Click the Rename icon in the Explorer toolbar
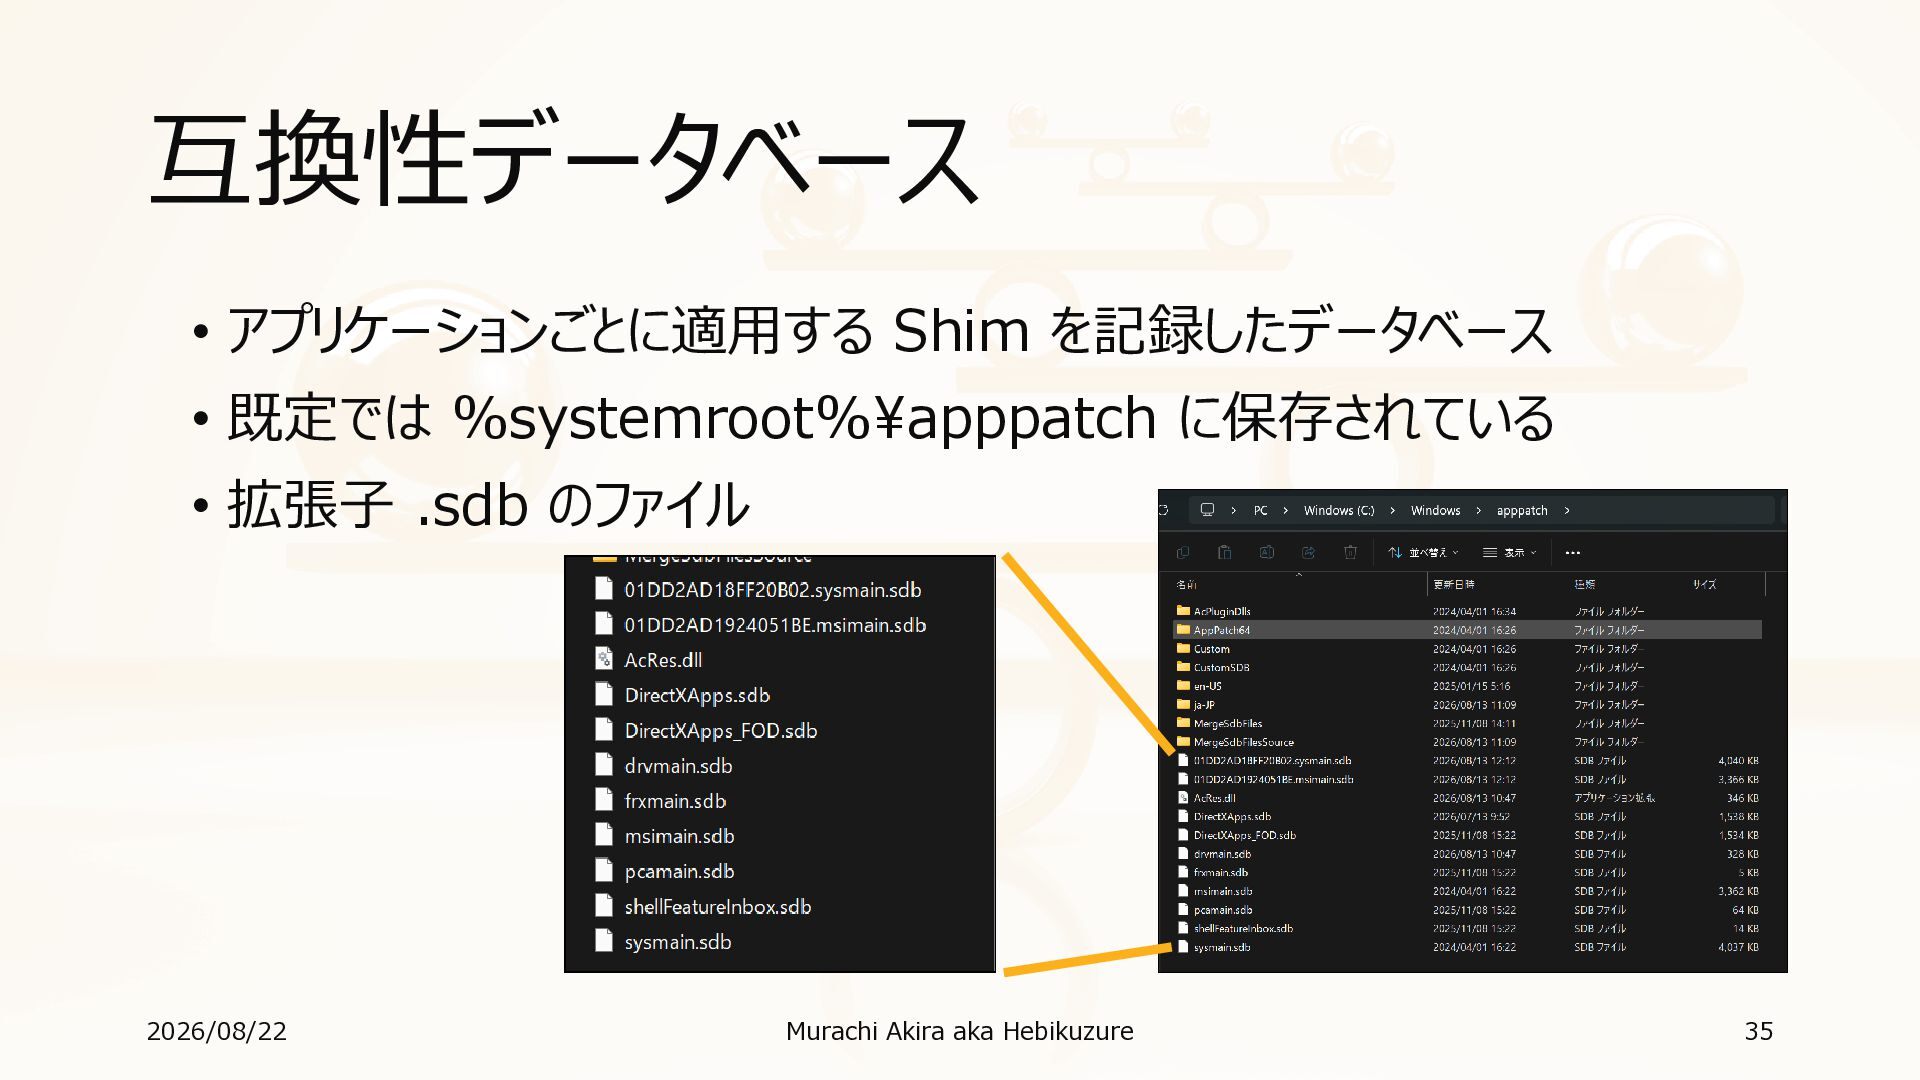Image resolution: width=1920 pixels, height=1080 pixels. [x=1266, y=552]
